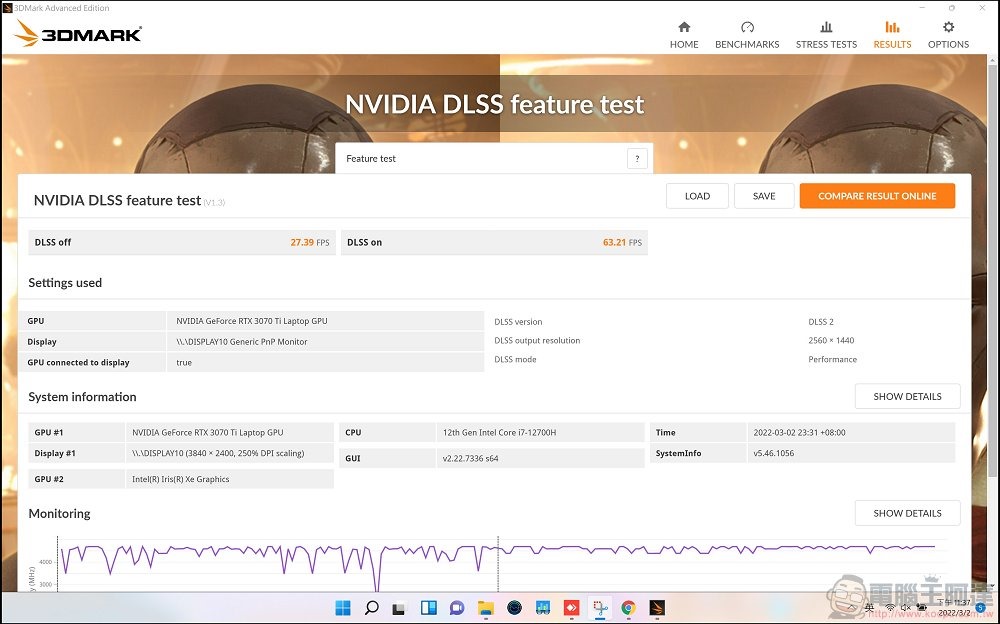Open Widgets from the taskbar
Viewport: 1000px width, 624px height.
[x=429, y=608]
